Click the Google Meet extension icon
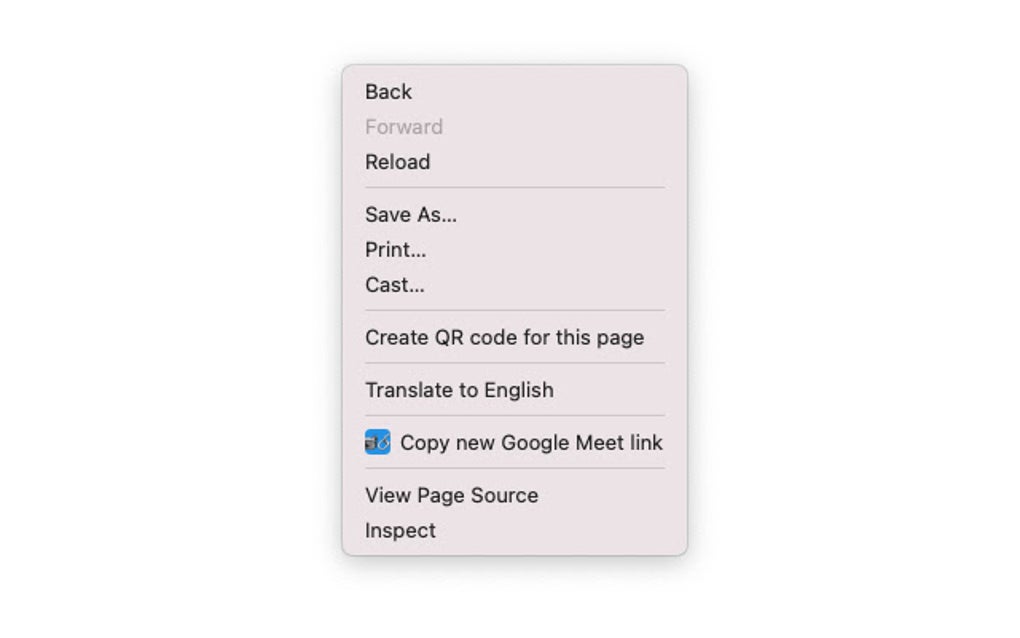Viewport: 1020px width, 638px height. [375, 441]
